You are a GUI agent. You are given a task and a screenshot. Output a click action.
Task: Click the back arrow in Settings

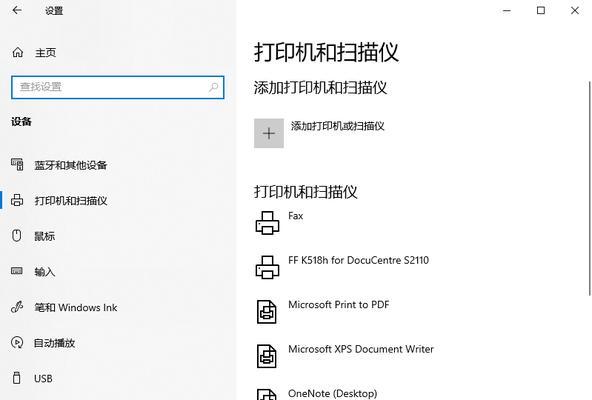pos(17,10)
